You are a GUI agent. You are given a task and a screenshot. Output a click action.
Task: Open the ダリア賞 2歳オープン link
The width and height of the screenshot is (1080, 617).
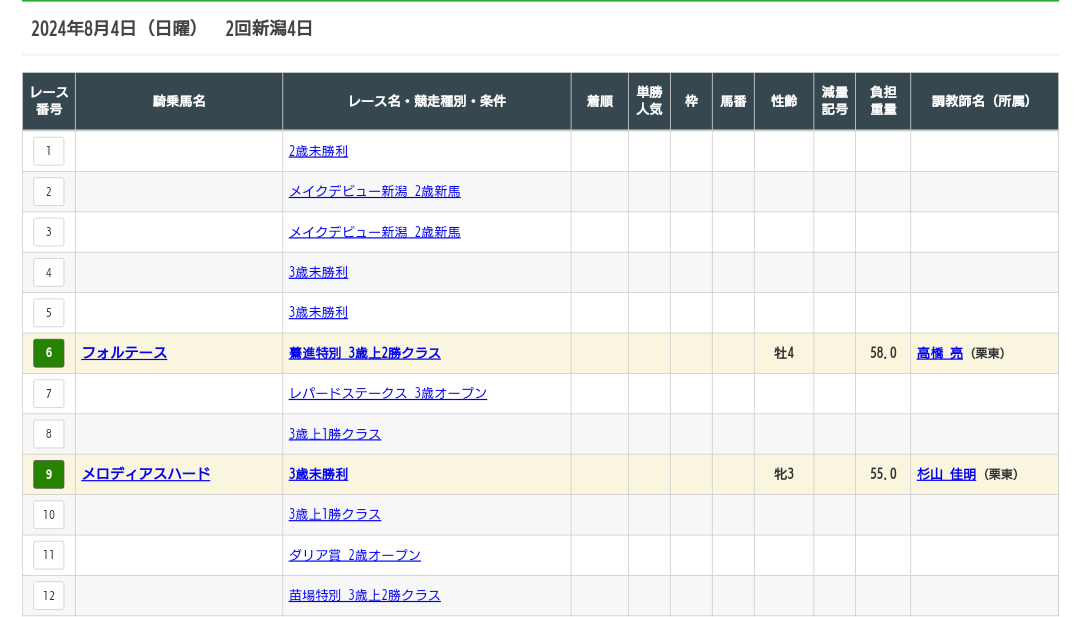(354, 555)
